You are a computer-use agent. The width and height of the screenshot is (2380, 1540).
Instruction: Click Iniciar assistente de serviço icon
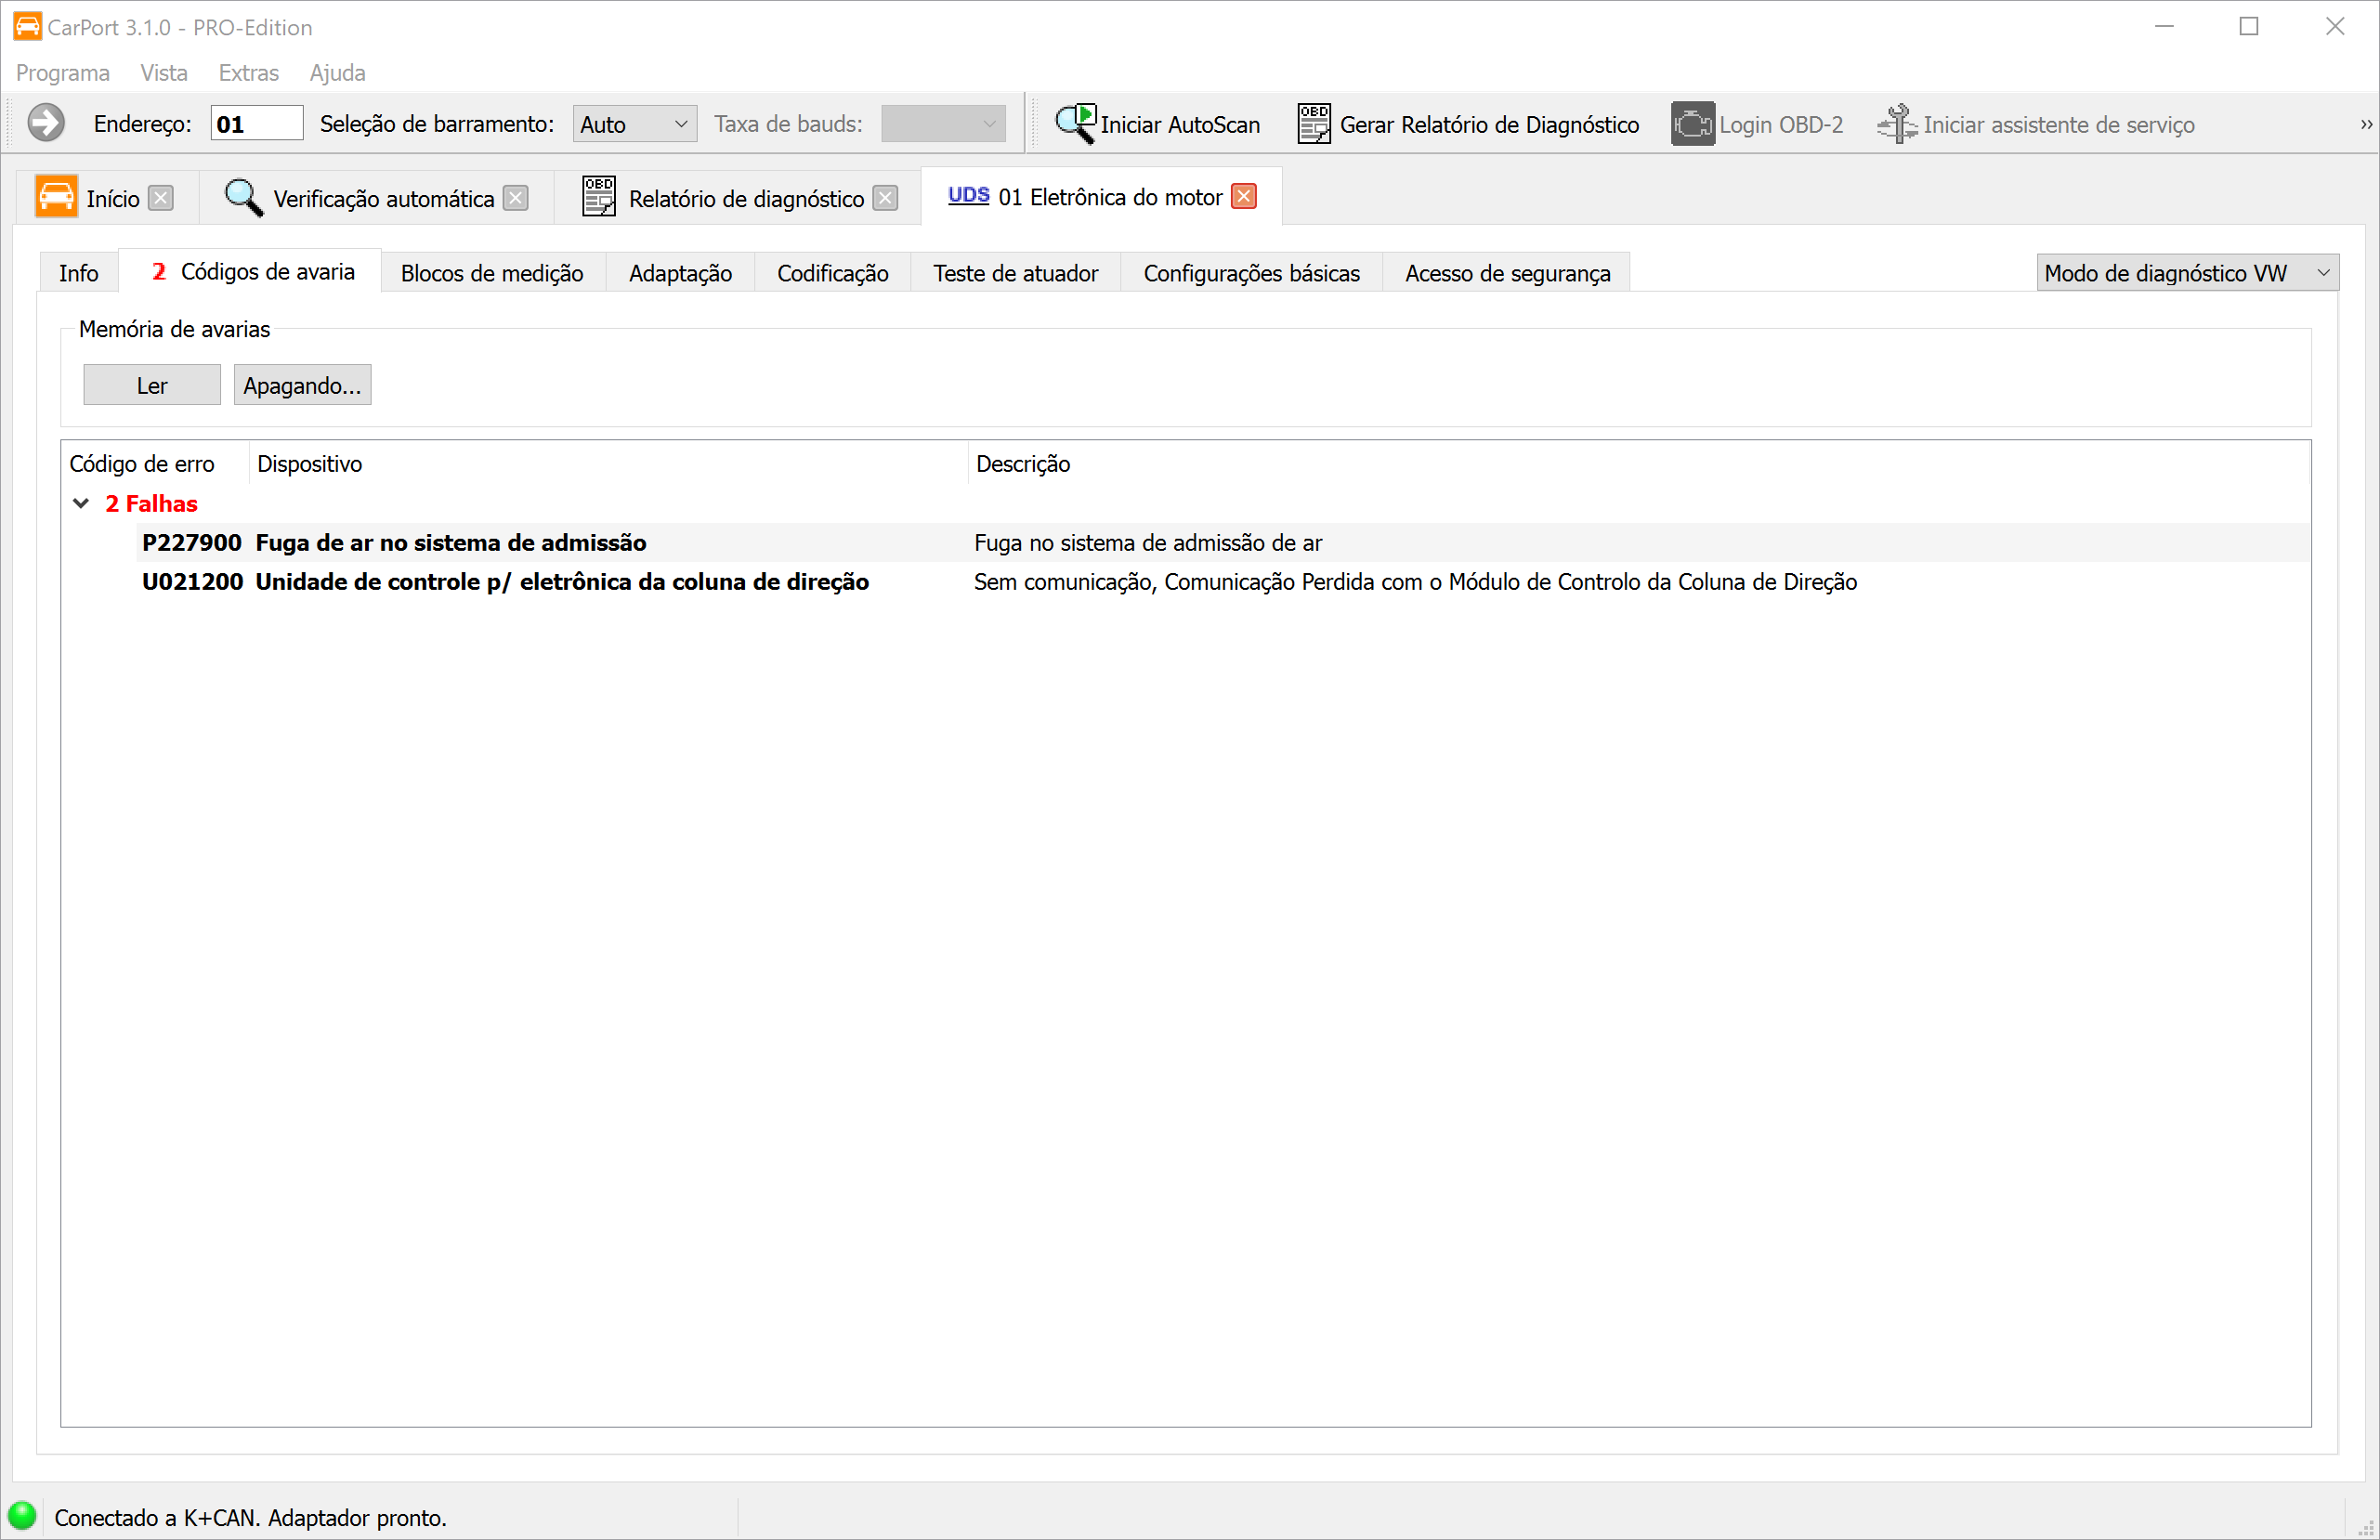tap(1896, 124)
